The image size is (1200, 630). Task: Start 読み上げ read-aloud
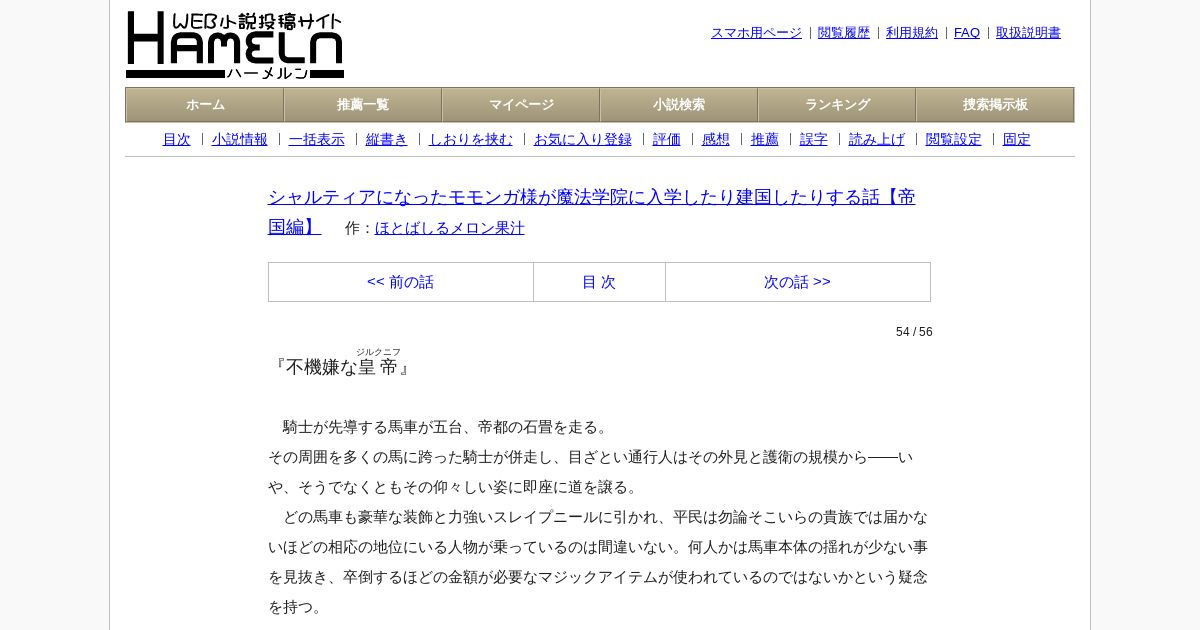877,140
